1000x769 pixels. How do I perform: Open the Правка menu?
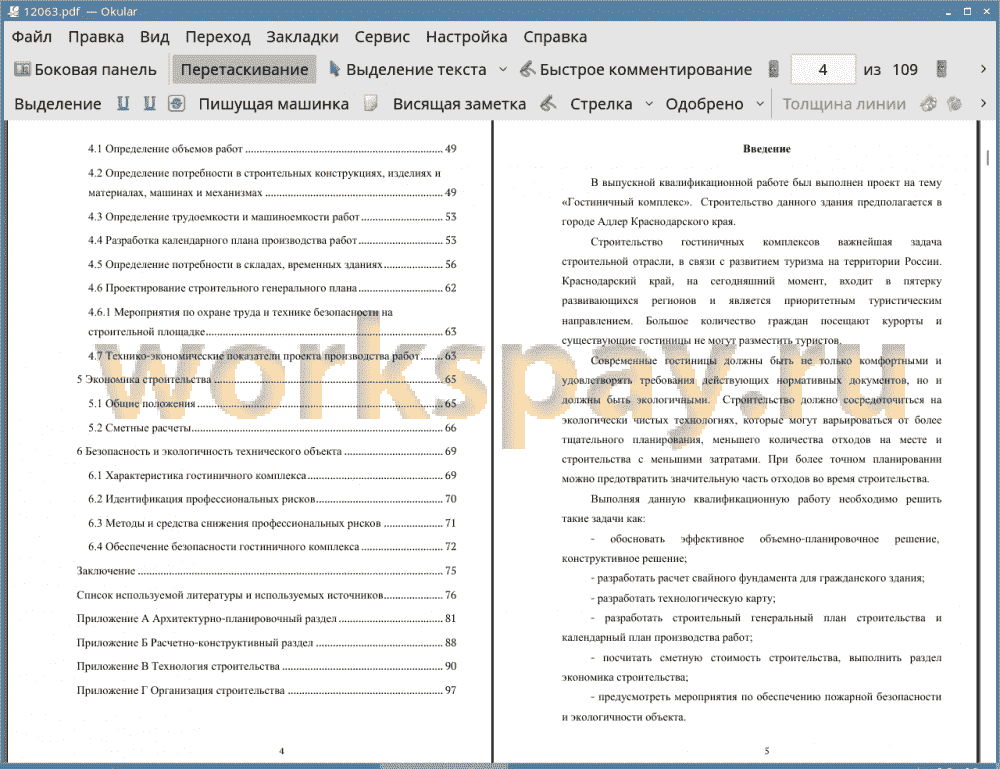96,37
